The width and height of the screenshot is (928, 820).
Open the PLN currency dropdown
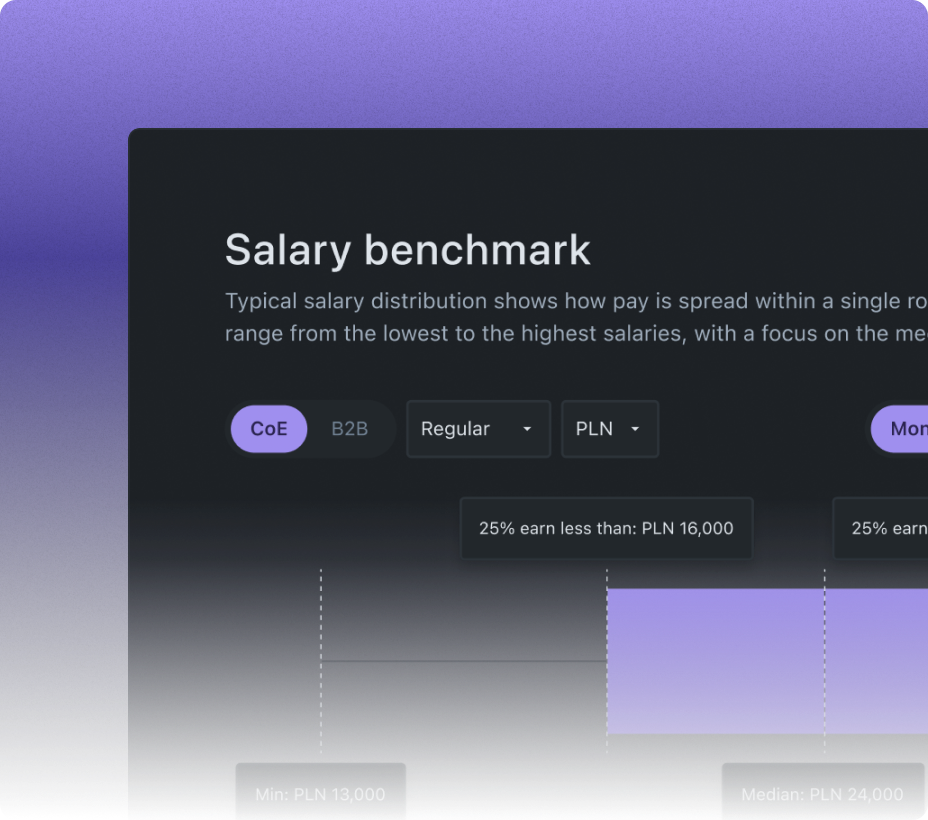click(x=610, y=429)
